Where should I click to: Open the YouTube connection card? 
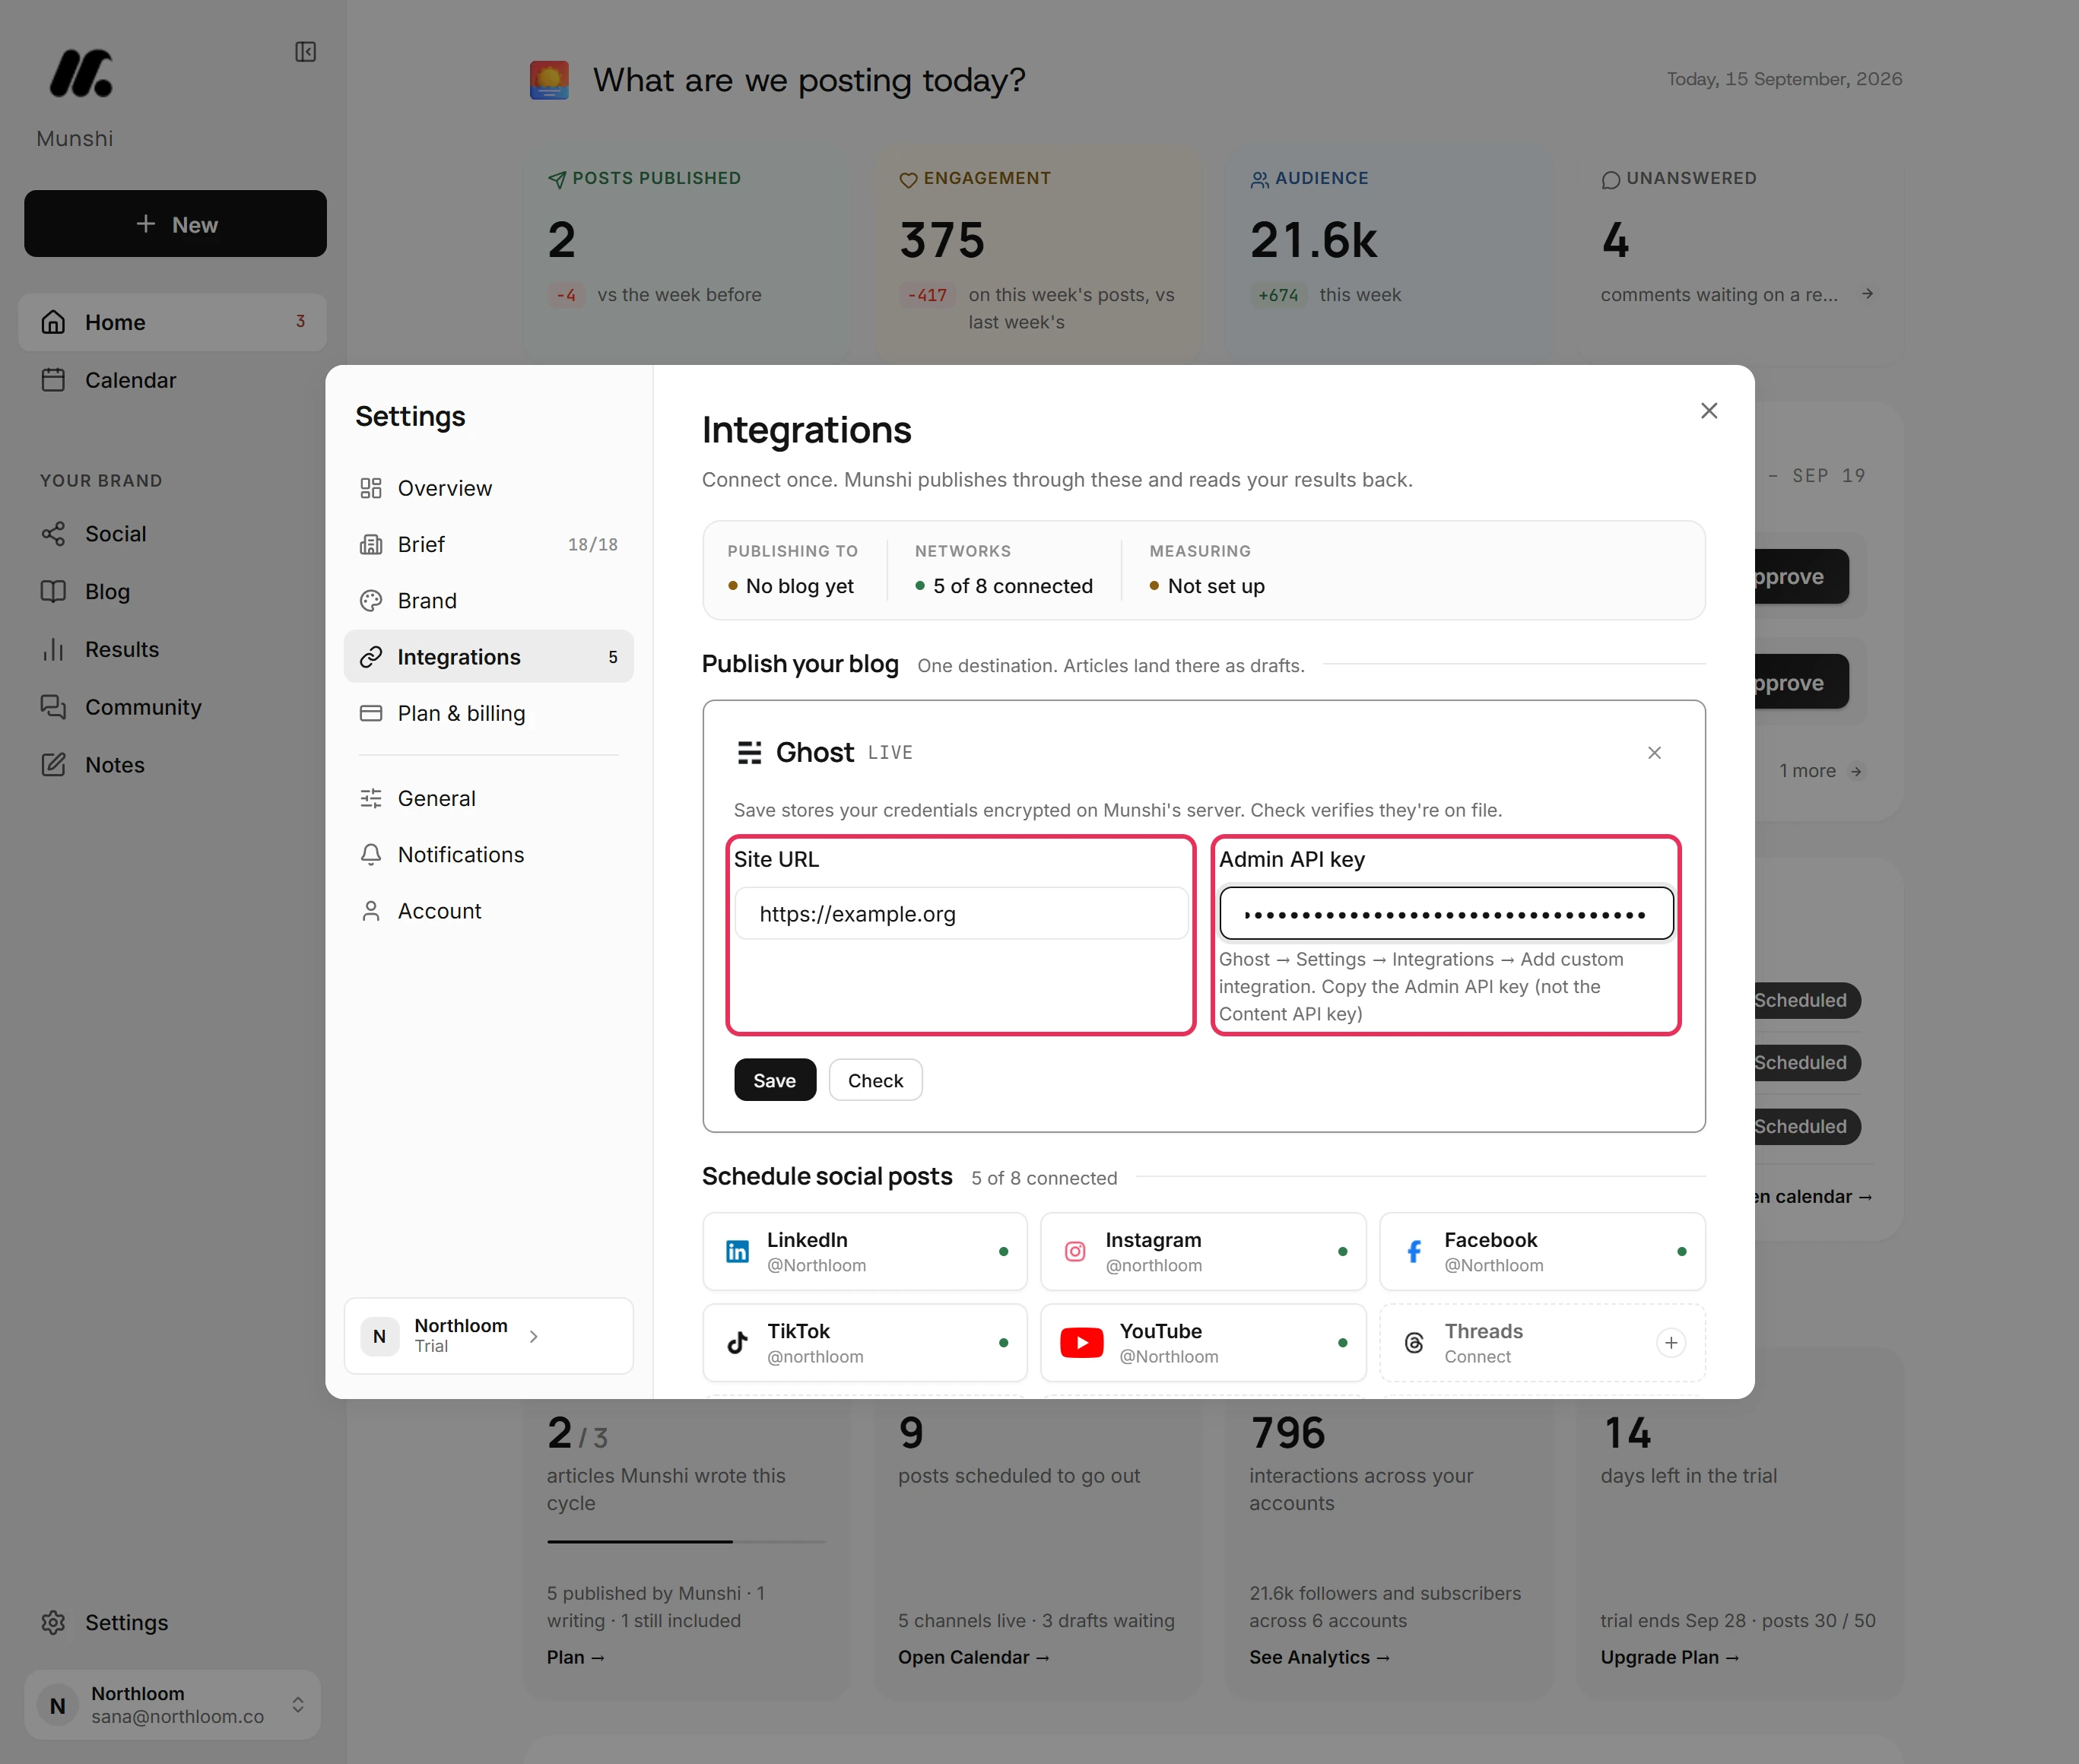1203,1343
